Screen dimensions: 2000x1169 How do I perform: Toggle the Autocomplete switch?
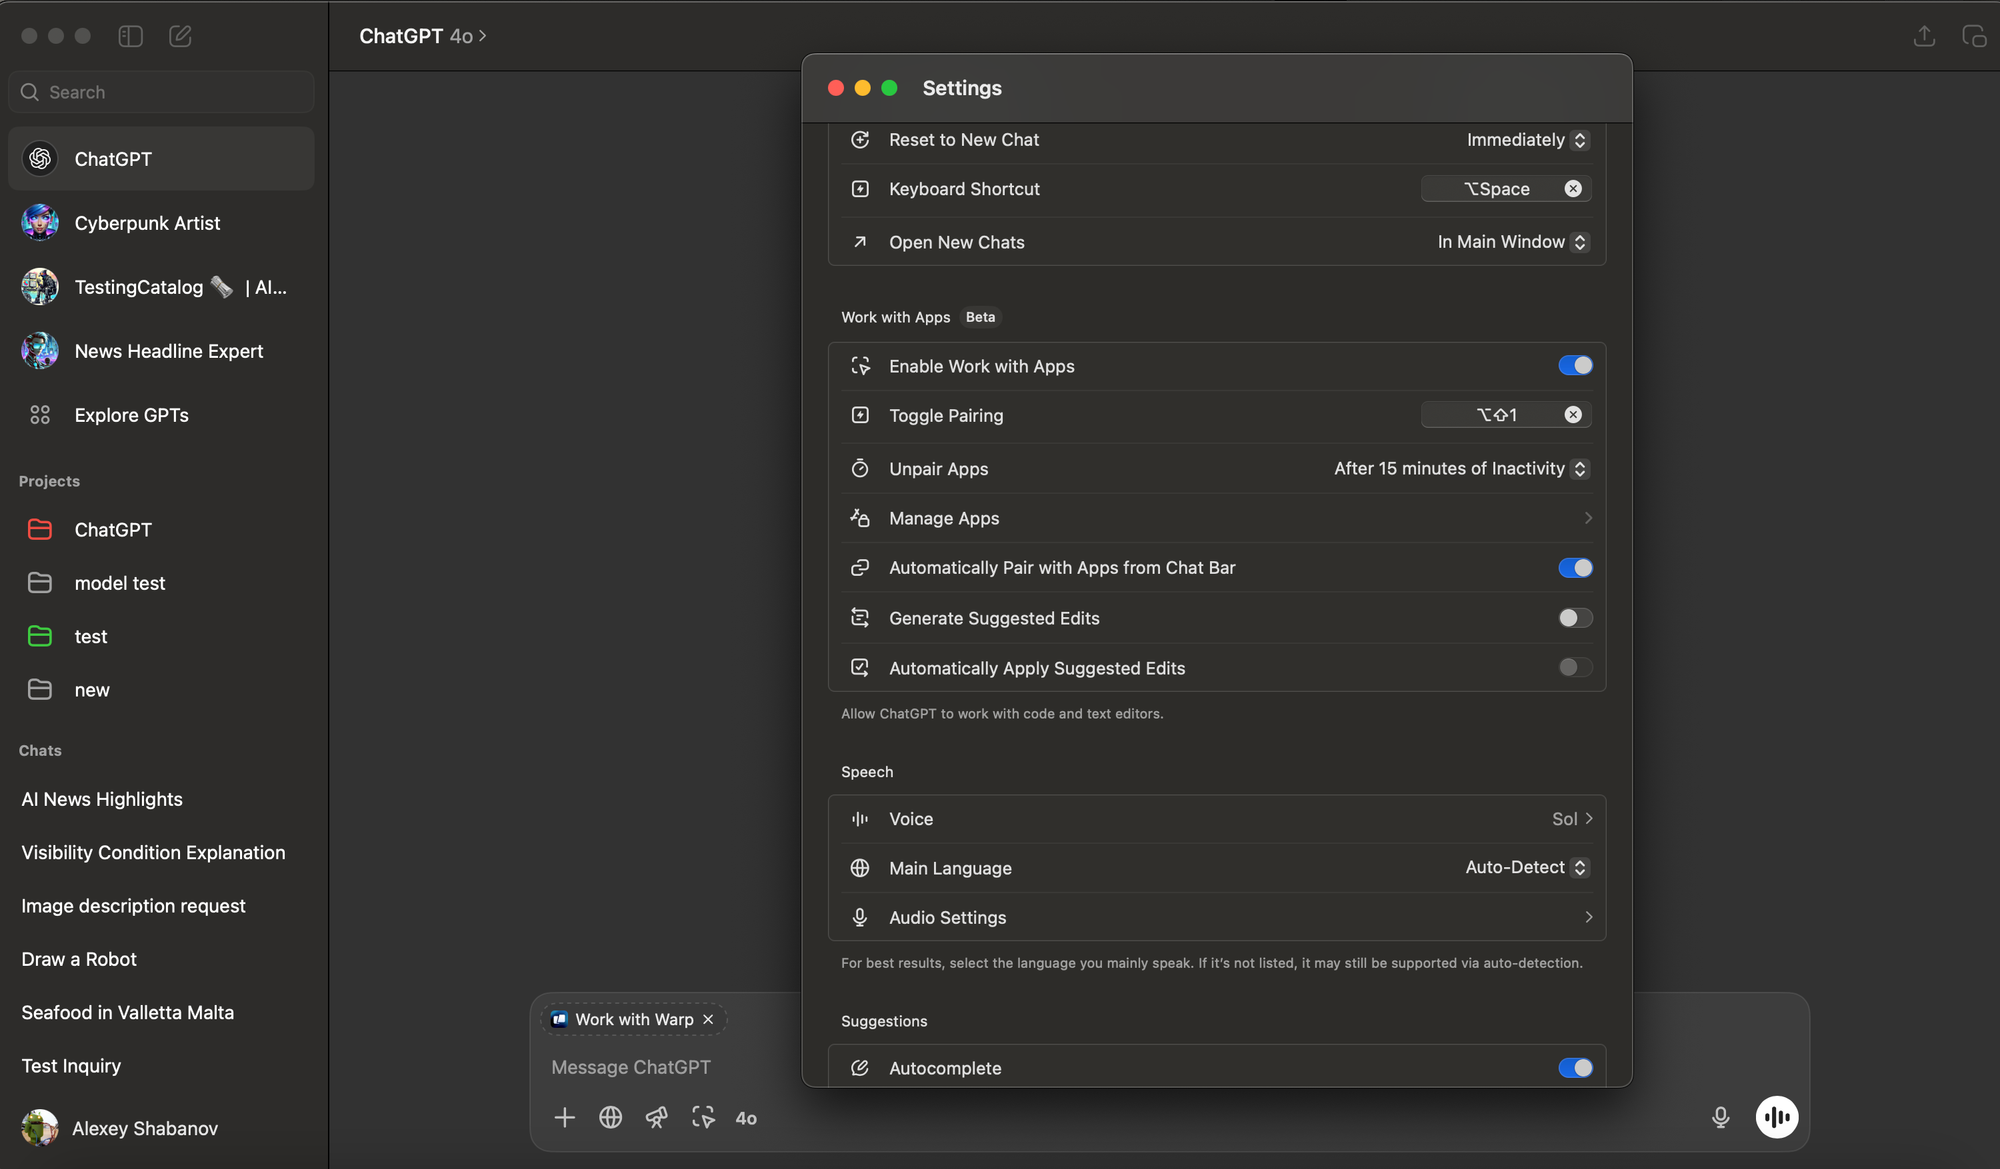1575,1068
